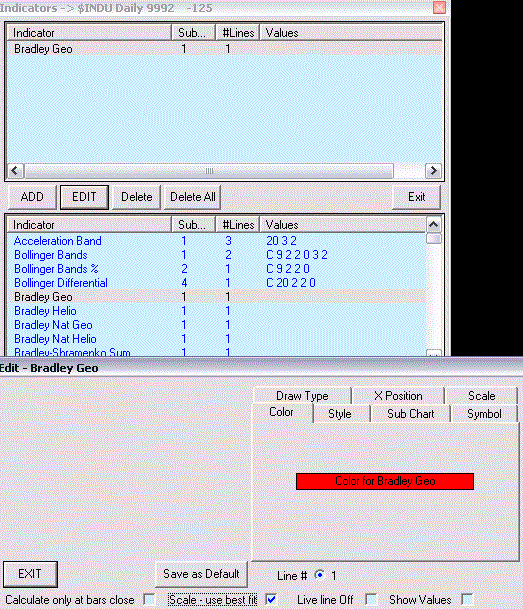Viewport: 523px width, 609px height.
Task: Close the Indicators window with red X
Action: [x=439, y=7]
